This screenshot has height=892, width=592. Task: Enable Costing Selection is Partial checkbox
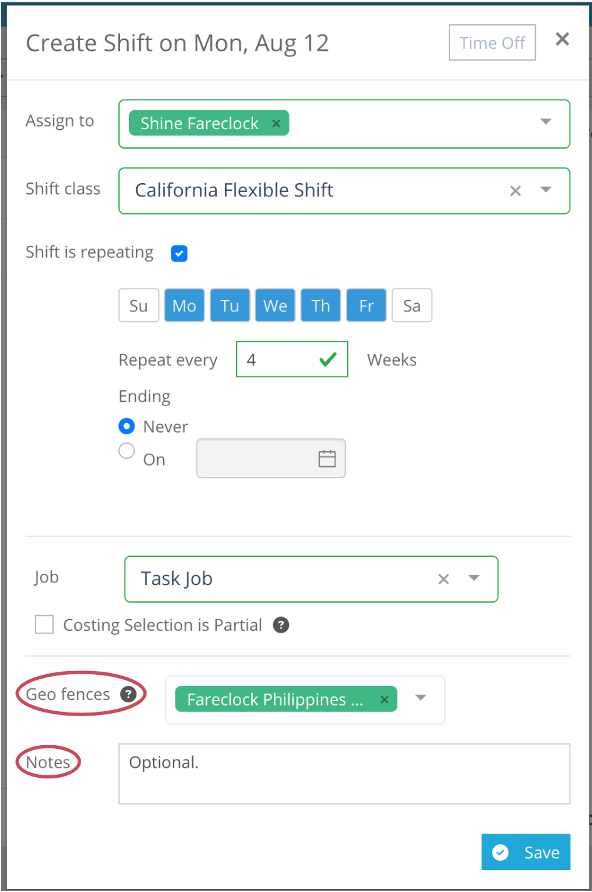click(44, 625)
